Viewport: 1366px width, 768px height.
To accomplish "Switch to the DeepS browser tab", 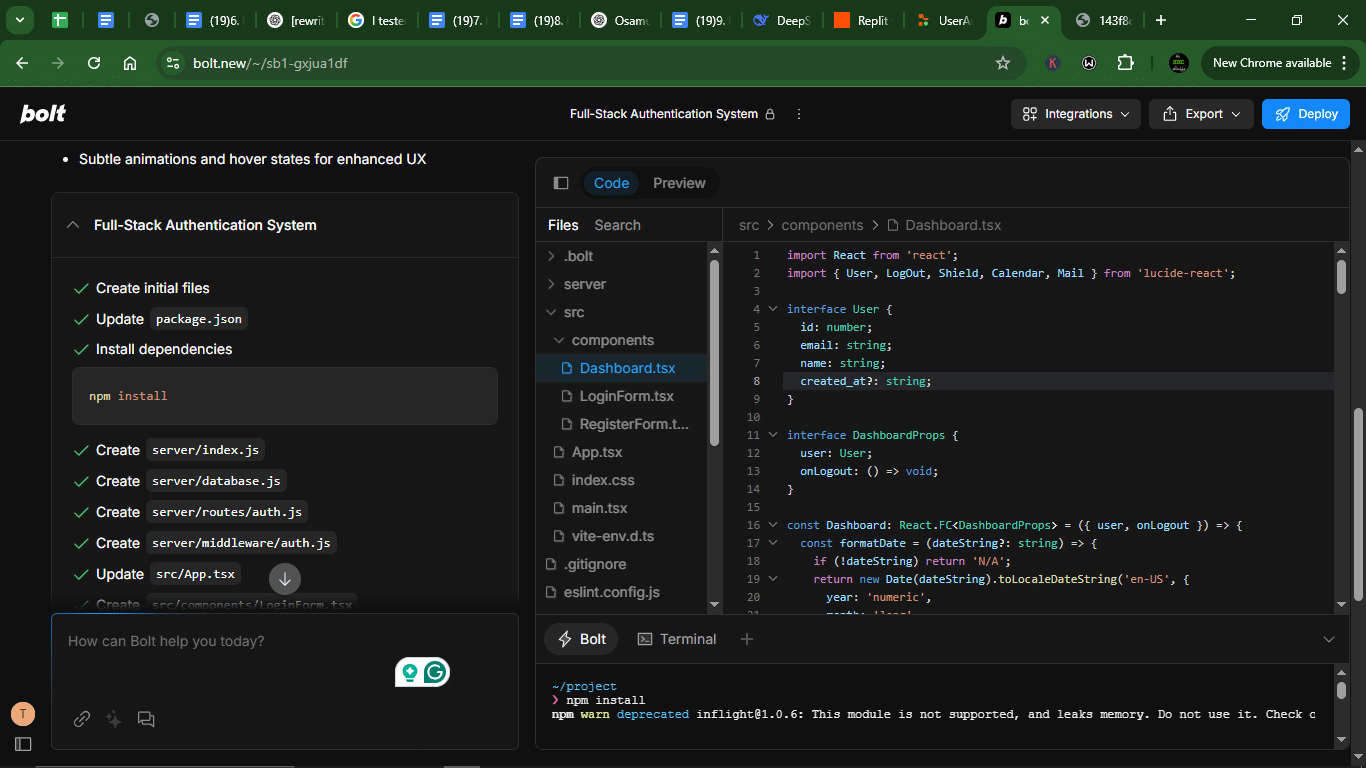I will click(781, 20).
